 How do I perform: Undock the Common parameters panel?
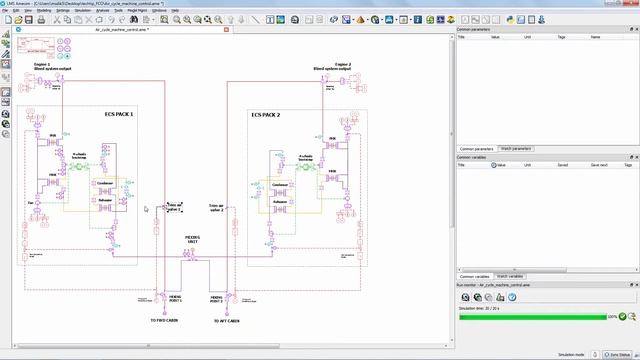[631, 29]
